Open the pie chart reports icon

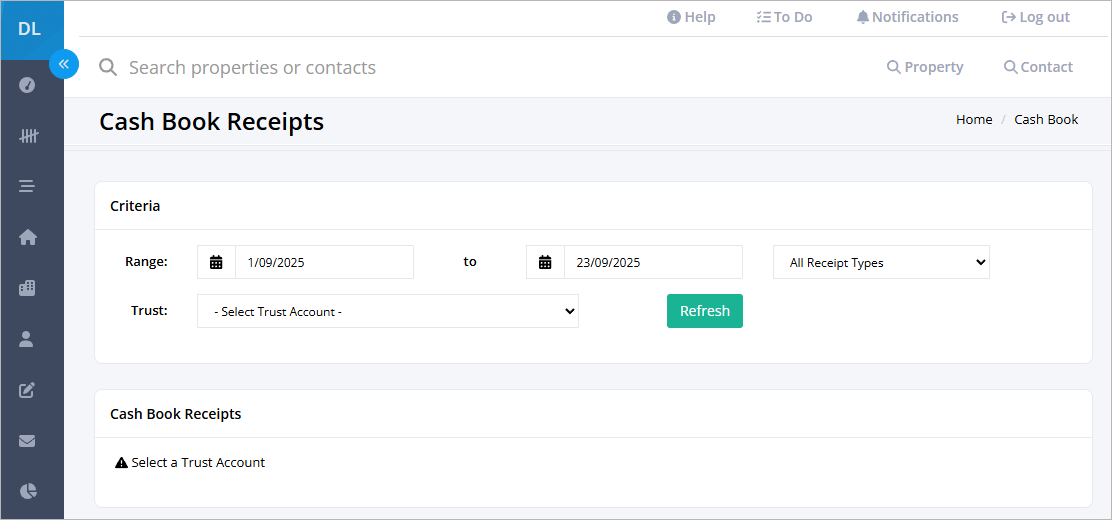click(x=27, y=491)
